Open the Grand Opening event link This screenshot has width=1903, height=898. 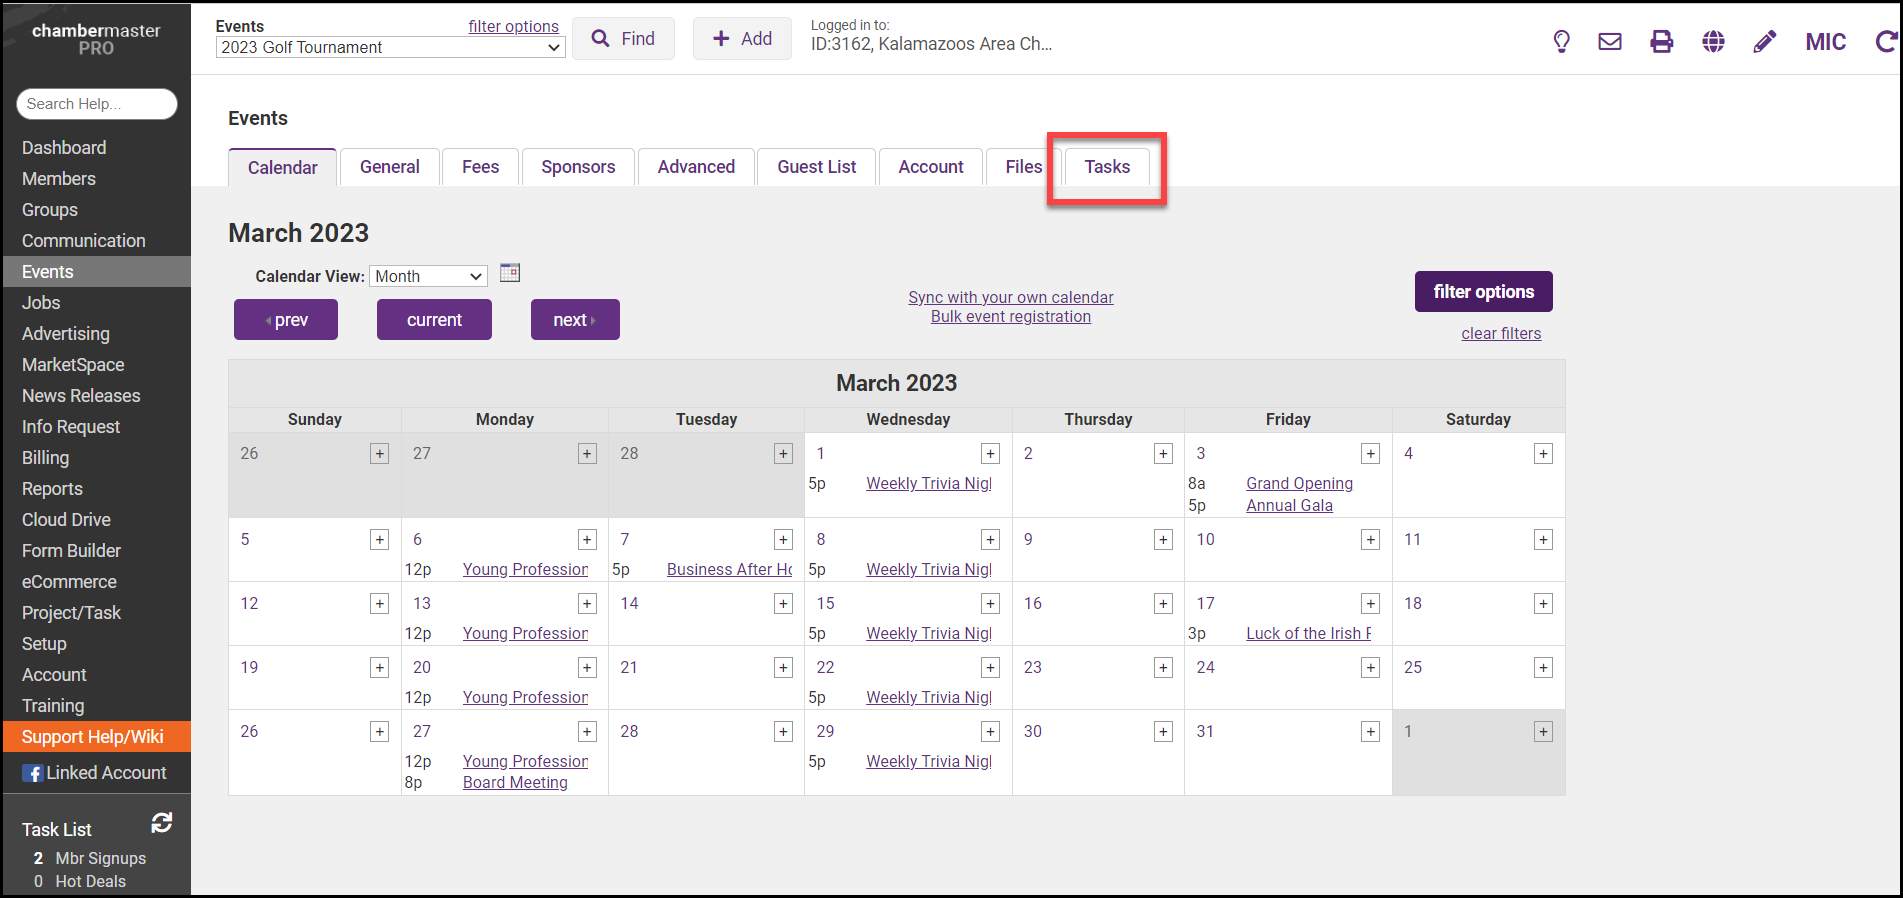point(1299,483)
